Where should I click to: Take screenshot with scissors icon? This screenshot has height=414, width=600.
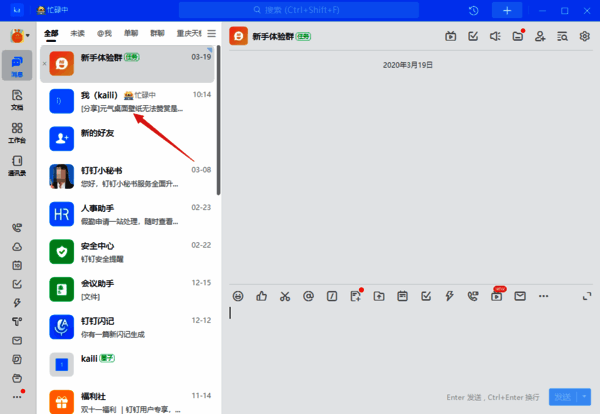tap(285, 296)
